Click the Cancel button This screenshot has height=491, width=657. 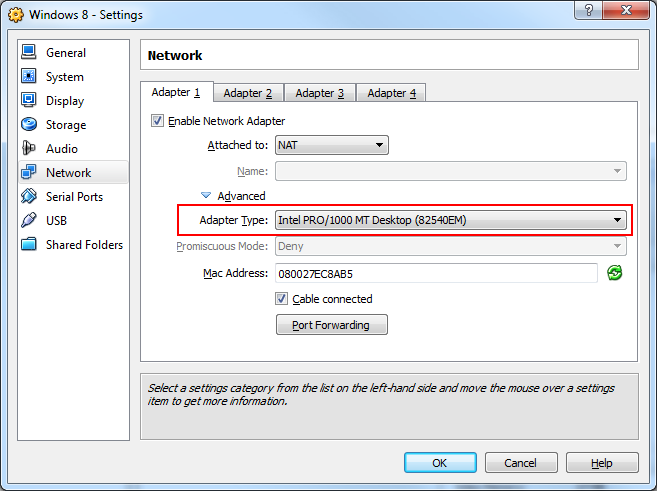pos(520,463)
